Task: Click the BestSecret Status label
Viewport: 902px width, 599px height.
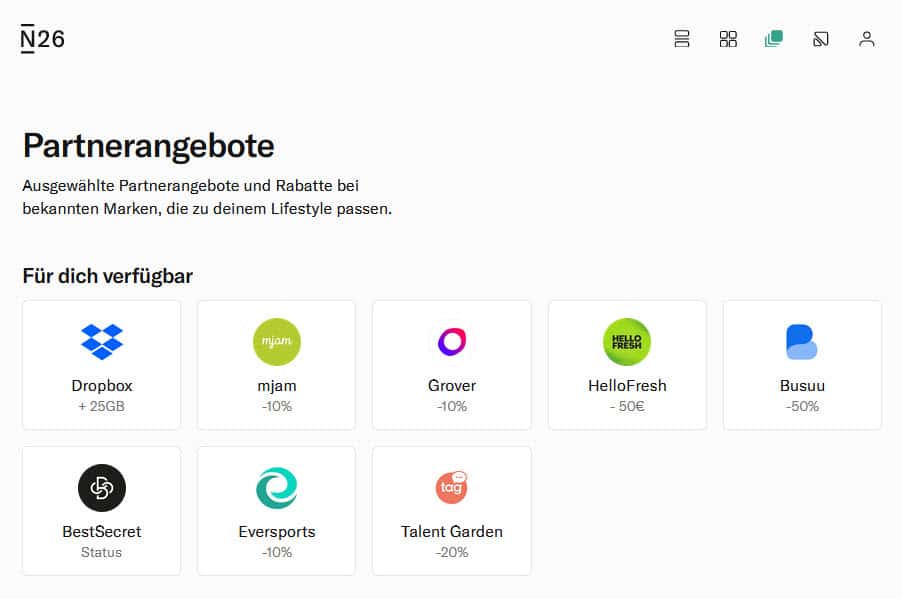Action: [x=102, y=553]
